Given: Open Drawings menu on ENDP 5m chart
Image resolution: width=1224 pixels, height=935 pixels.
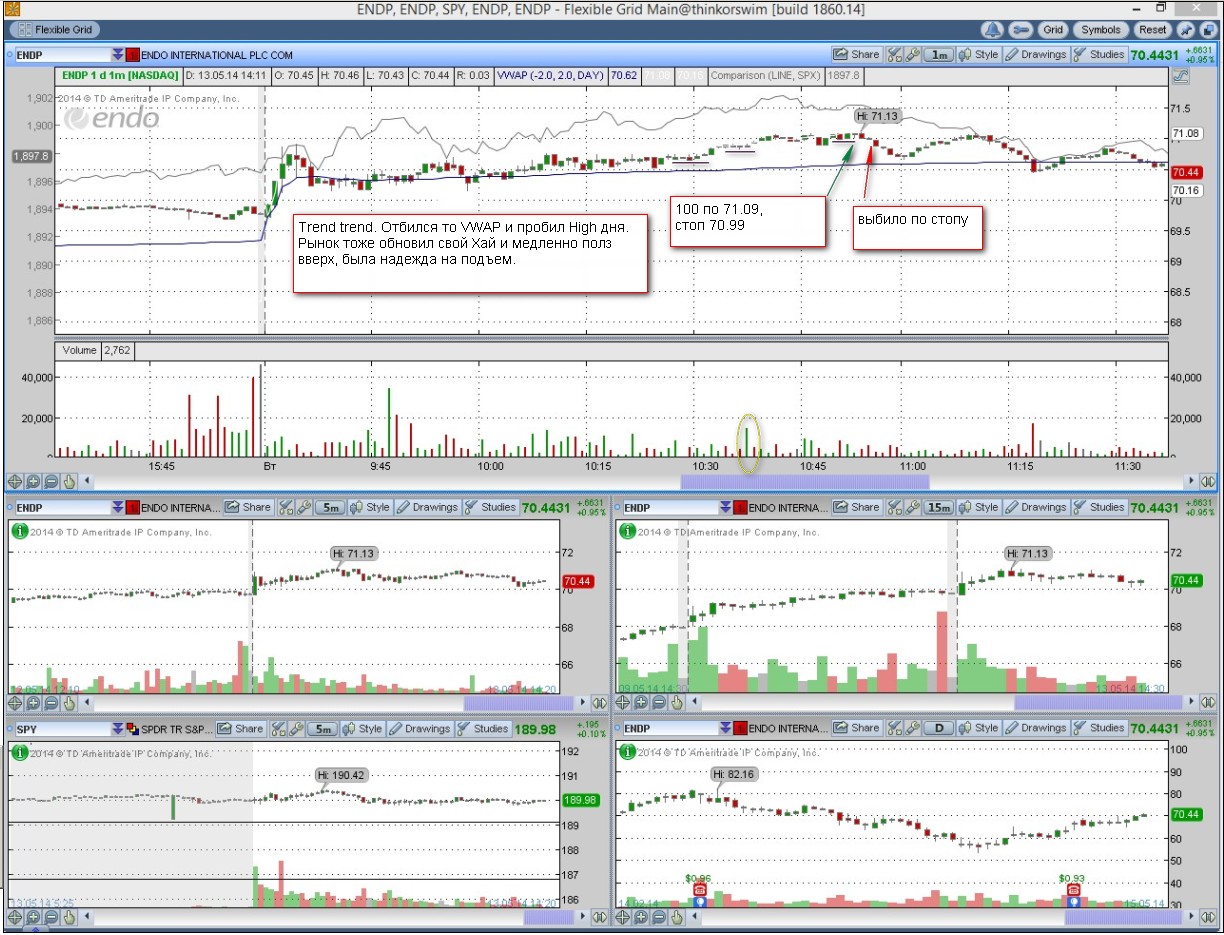Looking at the screenshot, I should click(x=427, y=507).
